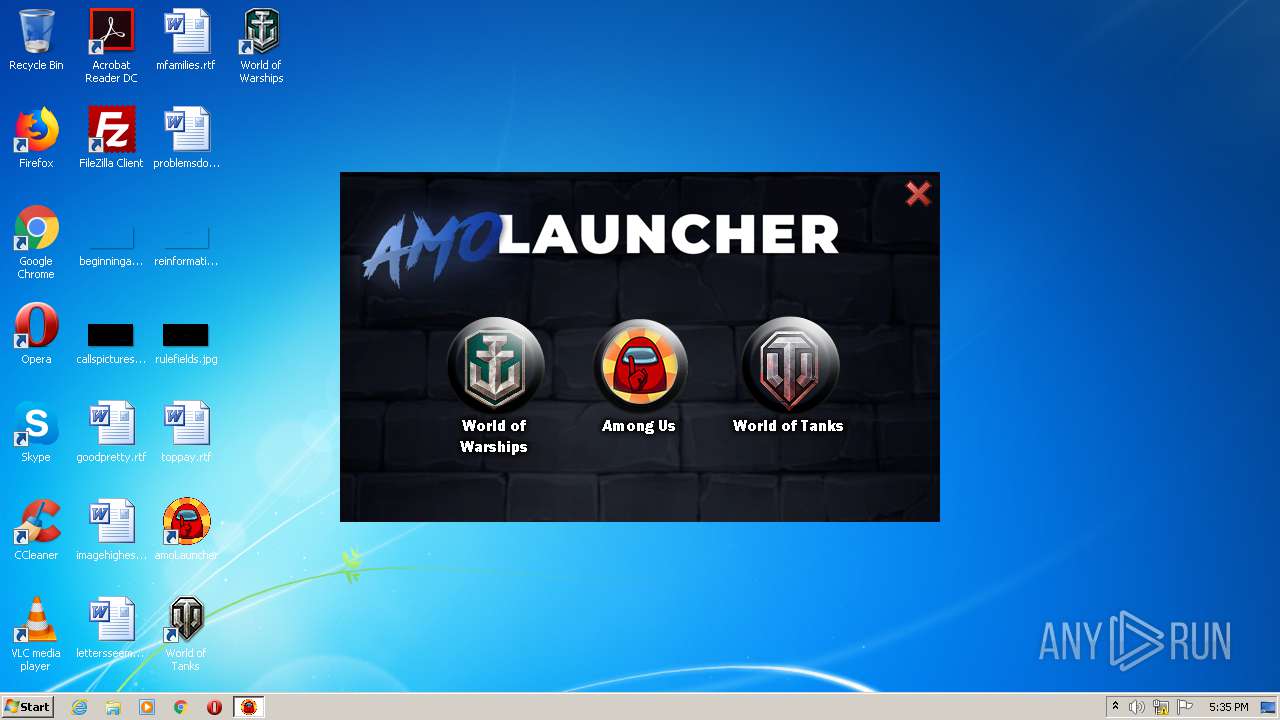Viewport: 1280px width, 720px height.
Task: Select lettersseem... document on desktop
Action: coord(111,628)
